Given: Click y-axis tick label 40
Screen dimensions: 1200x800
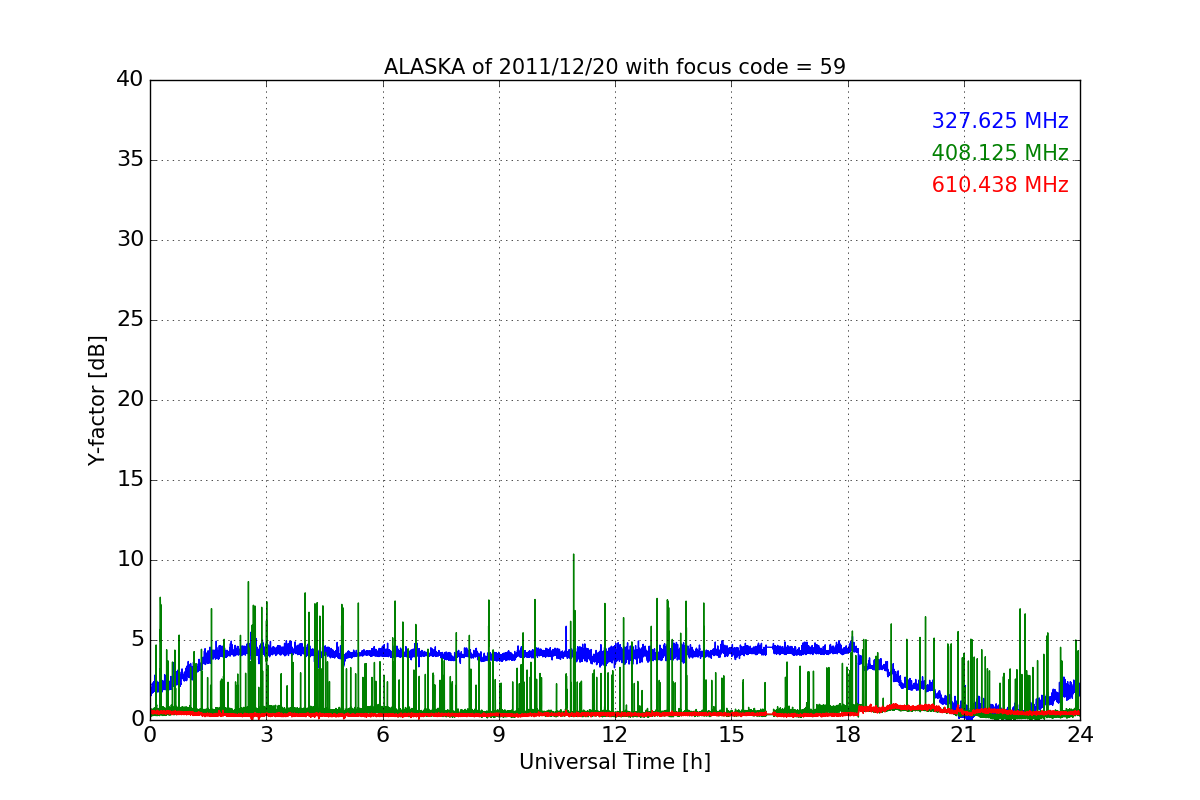Looking at the screenshot, I should pos(130,80).
